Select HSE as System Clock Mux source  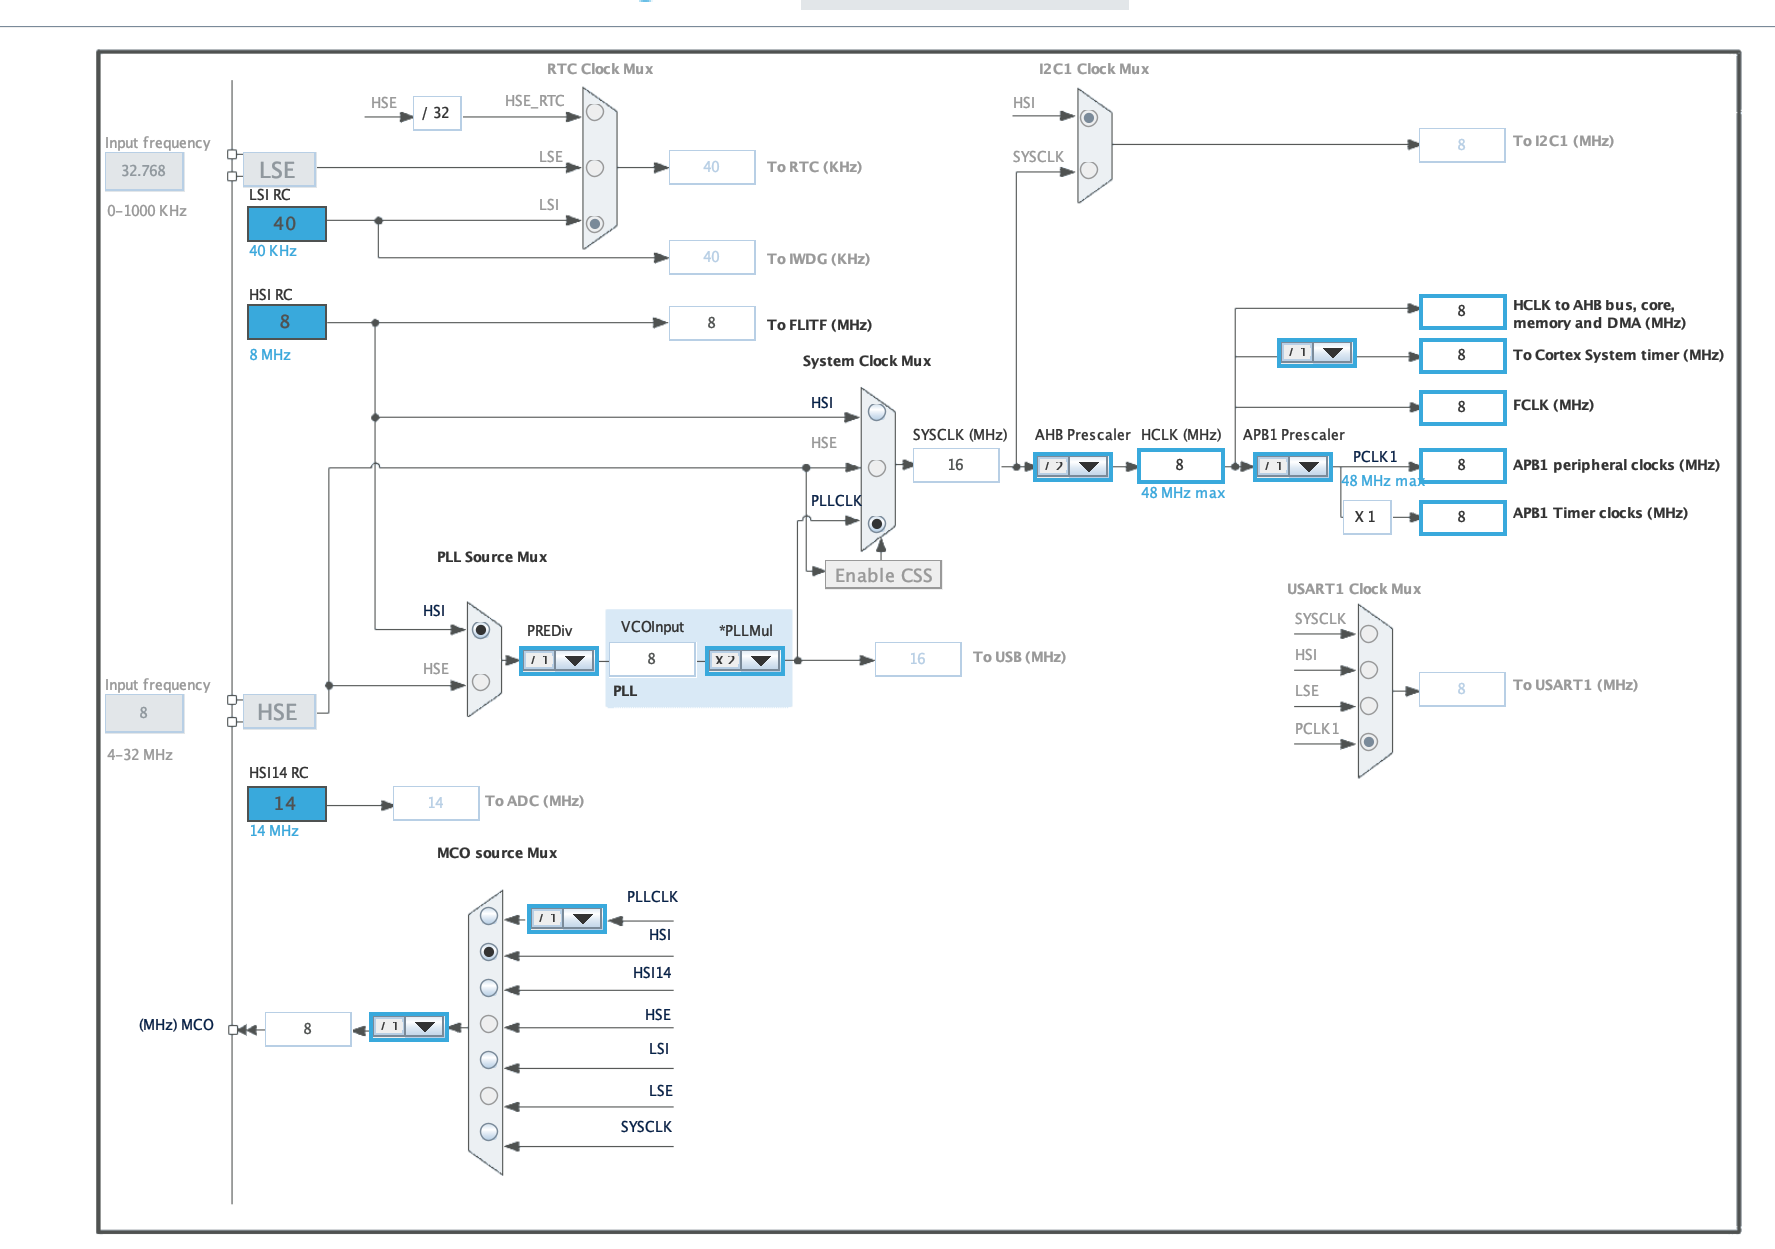click(x=877, y=465)
